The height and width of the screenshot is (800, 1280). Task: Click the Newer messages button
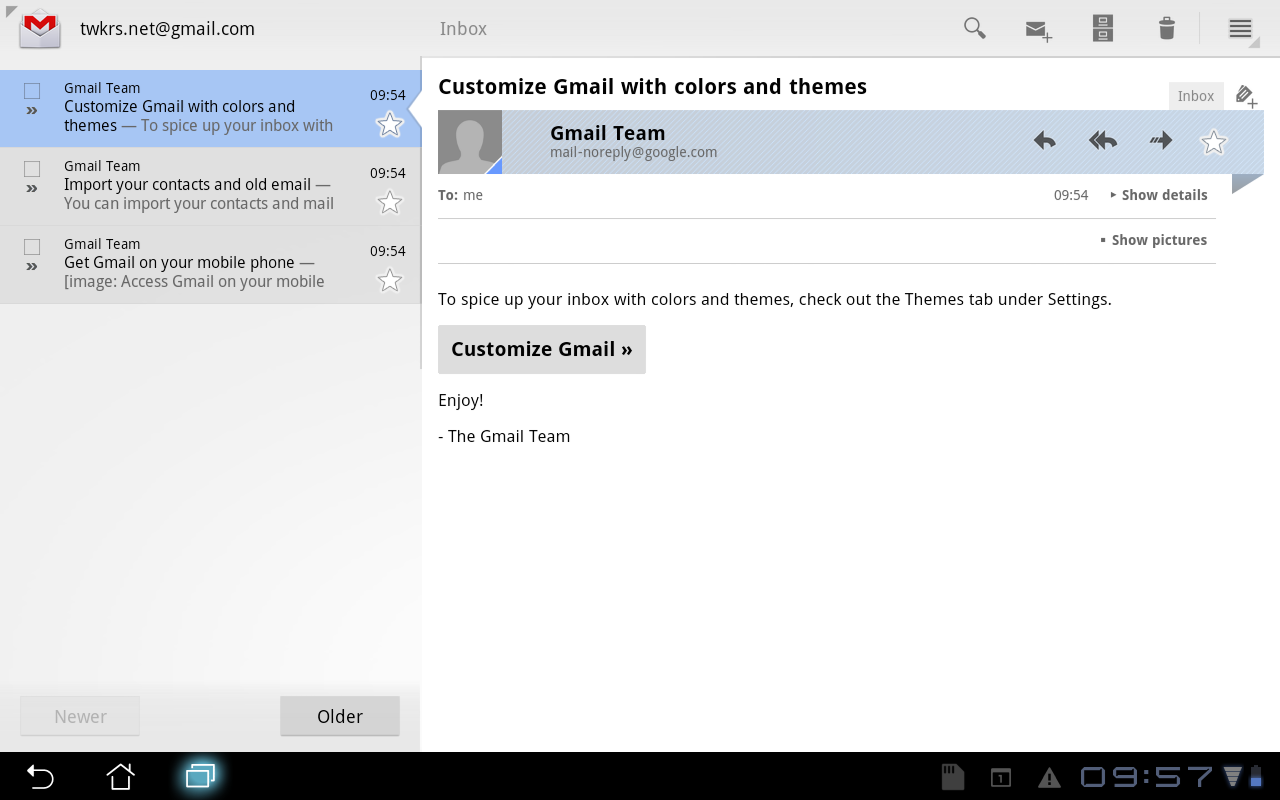(80, 716)
